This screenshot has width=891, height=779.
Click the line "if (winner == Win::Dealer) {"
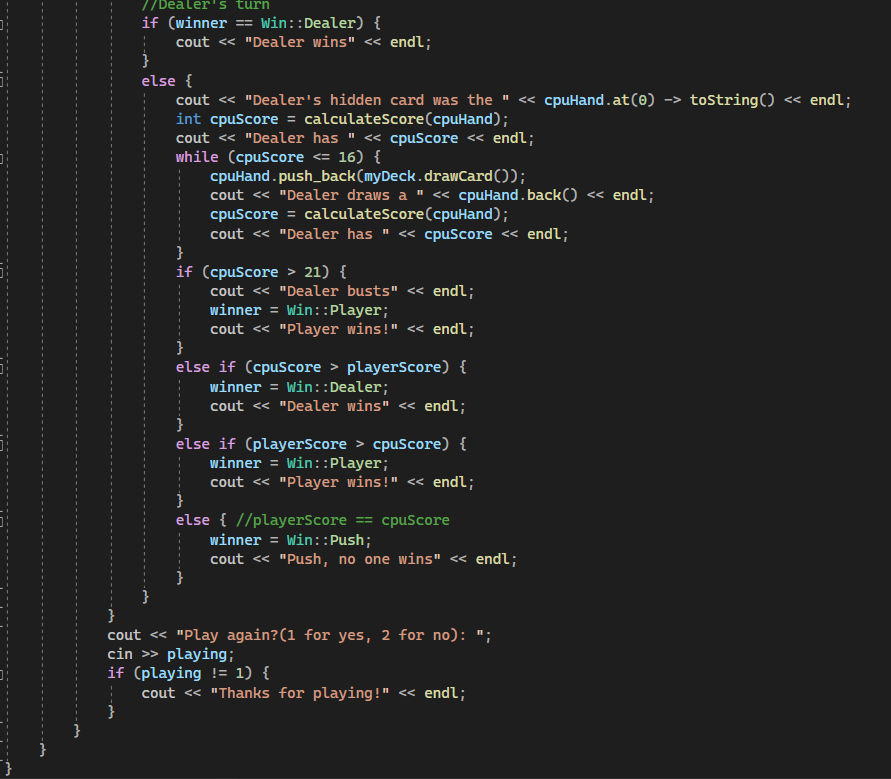[x=261, y=23]
